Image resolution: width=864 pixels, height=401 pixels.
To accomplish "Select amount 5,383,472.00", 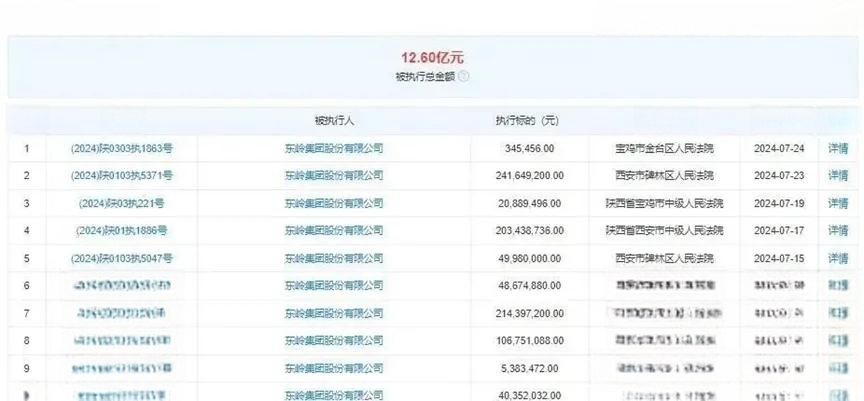I will click(x=530, y=368).
